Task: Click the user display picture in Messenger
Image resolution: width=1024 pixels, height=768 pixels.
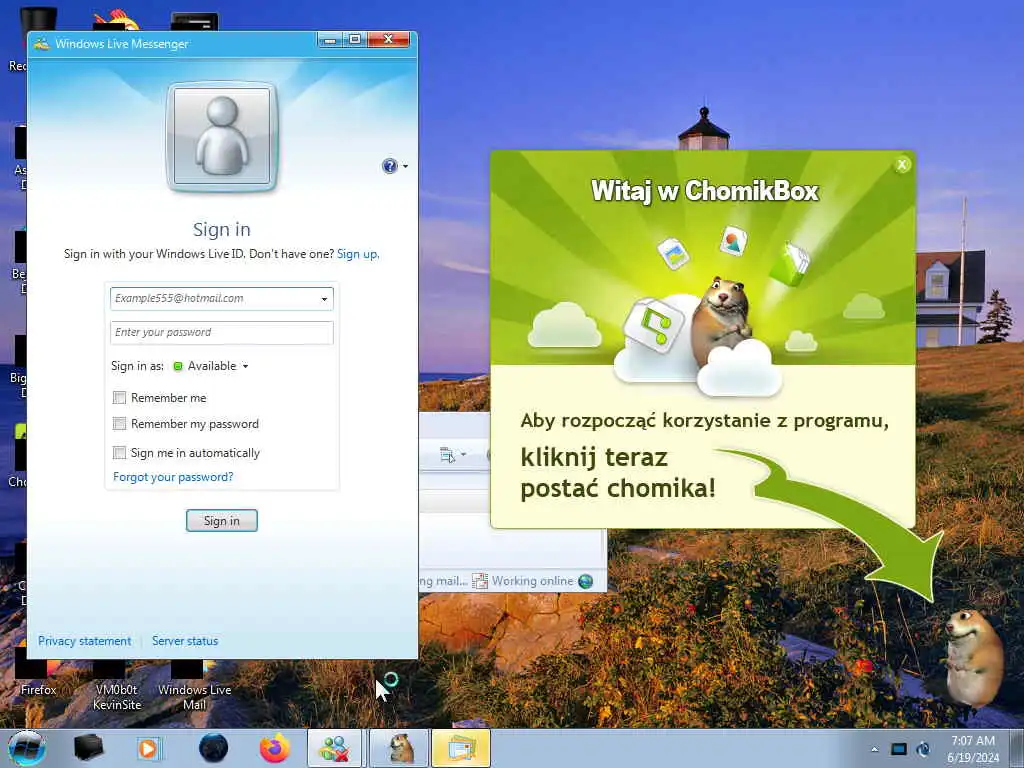Action: tap(222, 137)
